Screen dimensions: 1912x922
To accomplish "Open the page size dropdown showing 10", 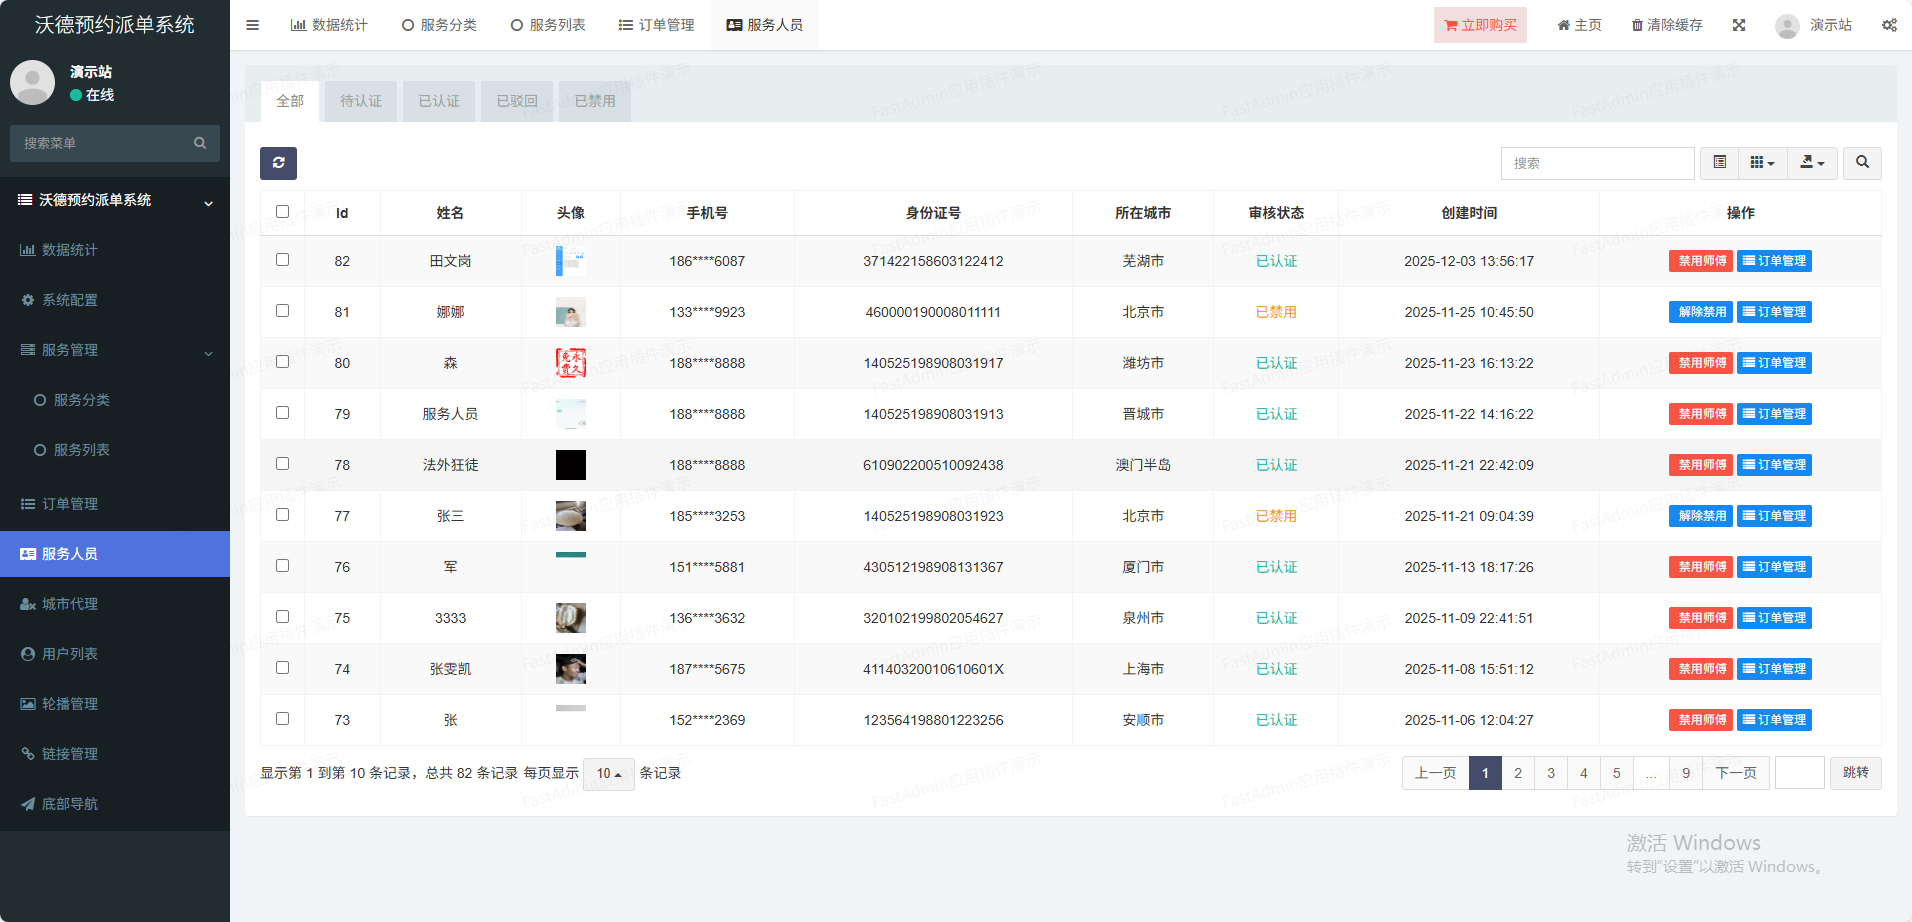I will coord(608,773).
